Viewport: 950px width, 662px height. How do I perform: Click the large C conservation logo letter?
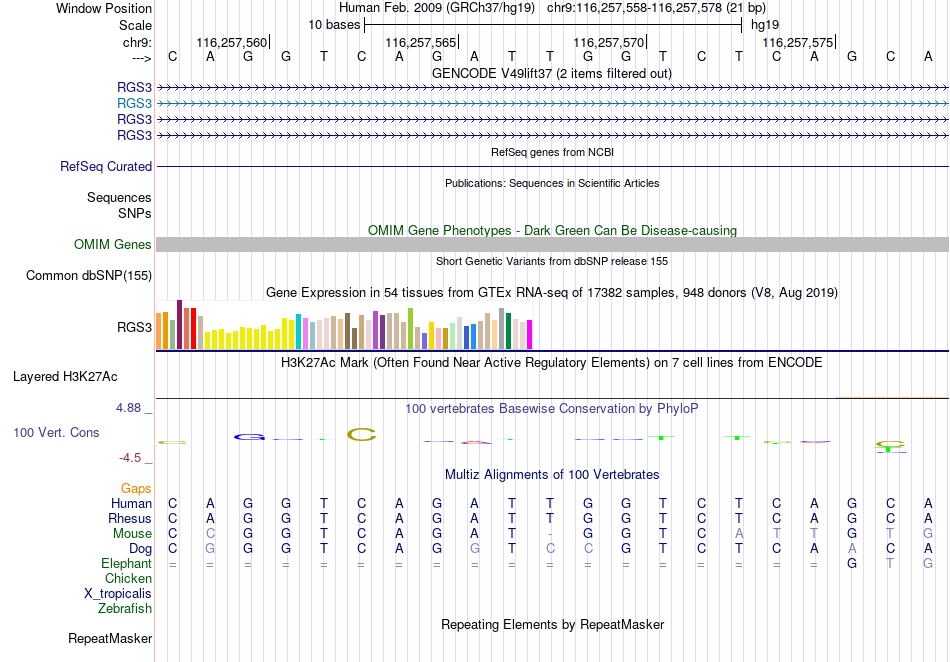[362, 434]
